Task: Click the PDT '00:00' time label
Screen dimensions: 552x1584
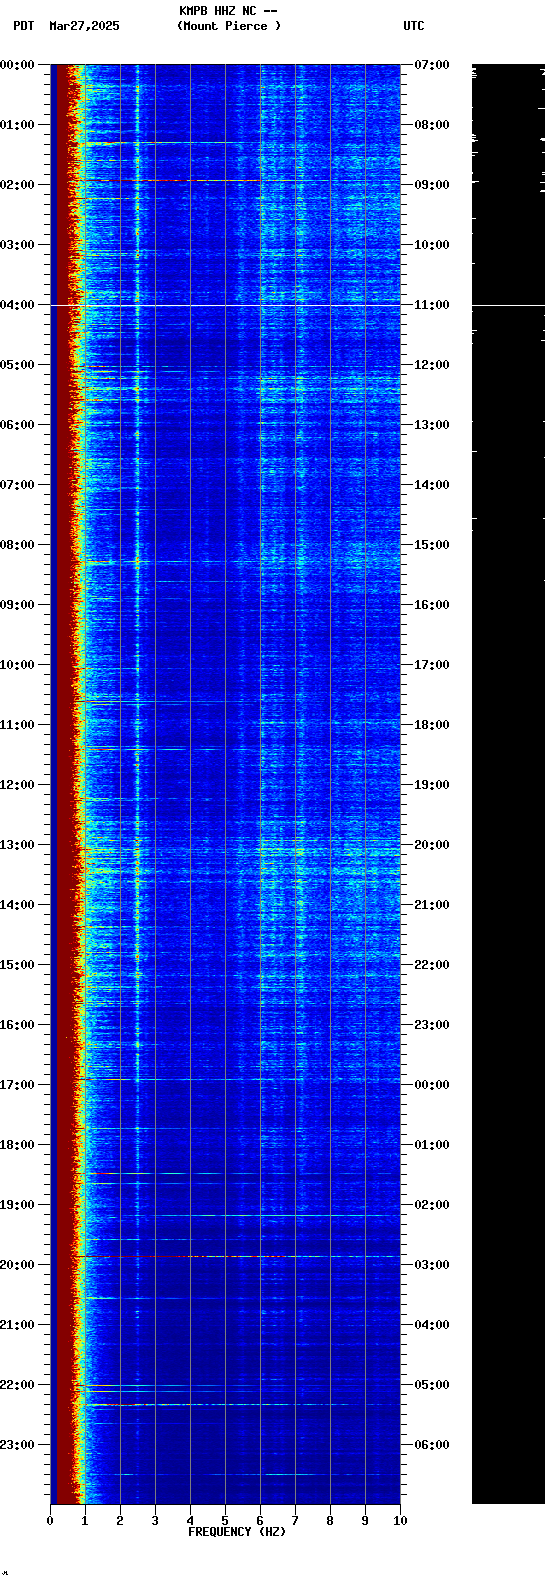Action: point(18,65)
